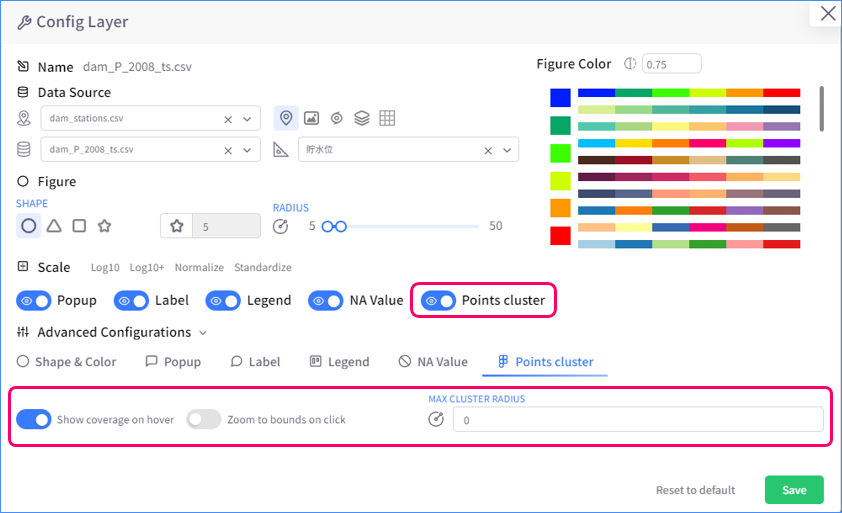Select the map marker display mode icon

286,118
